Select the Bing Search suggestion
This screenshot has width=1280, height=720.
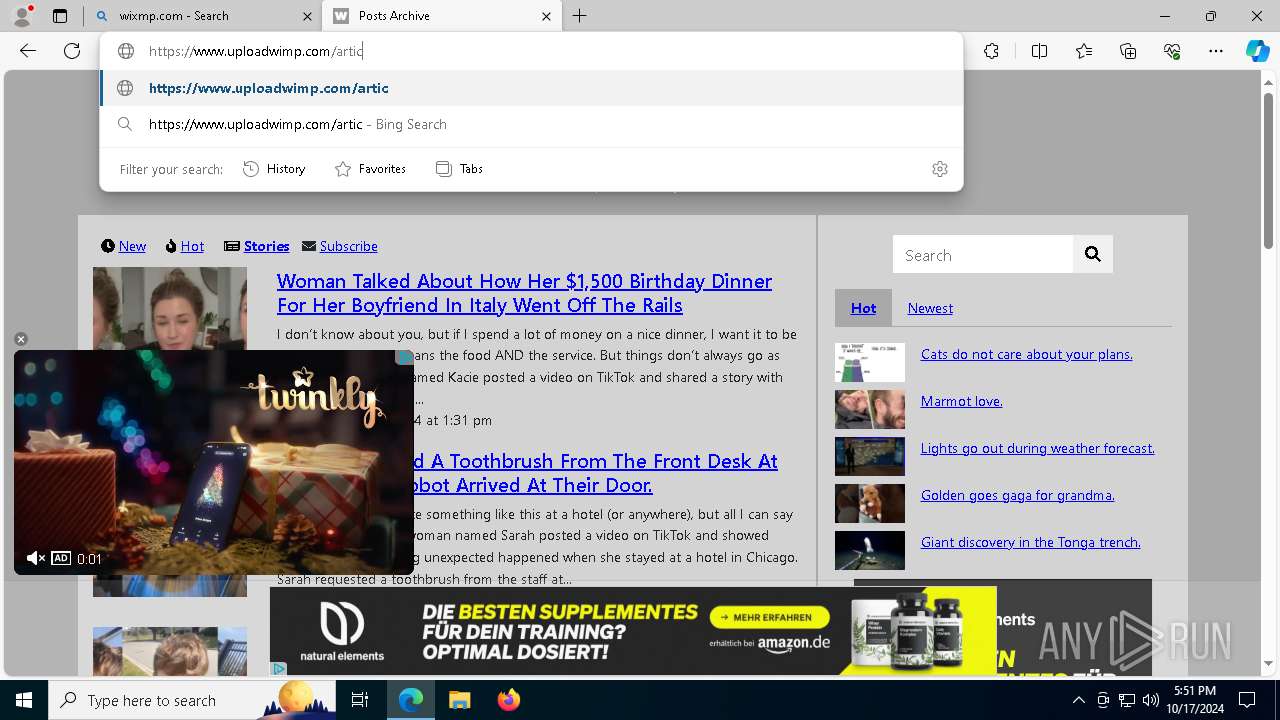[x=531, y=124]
